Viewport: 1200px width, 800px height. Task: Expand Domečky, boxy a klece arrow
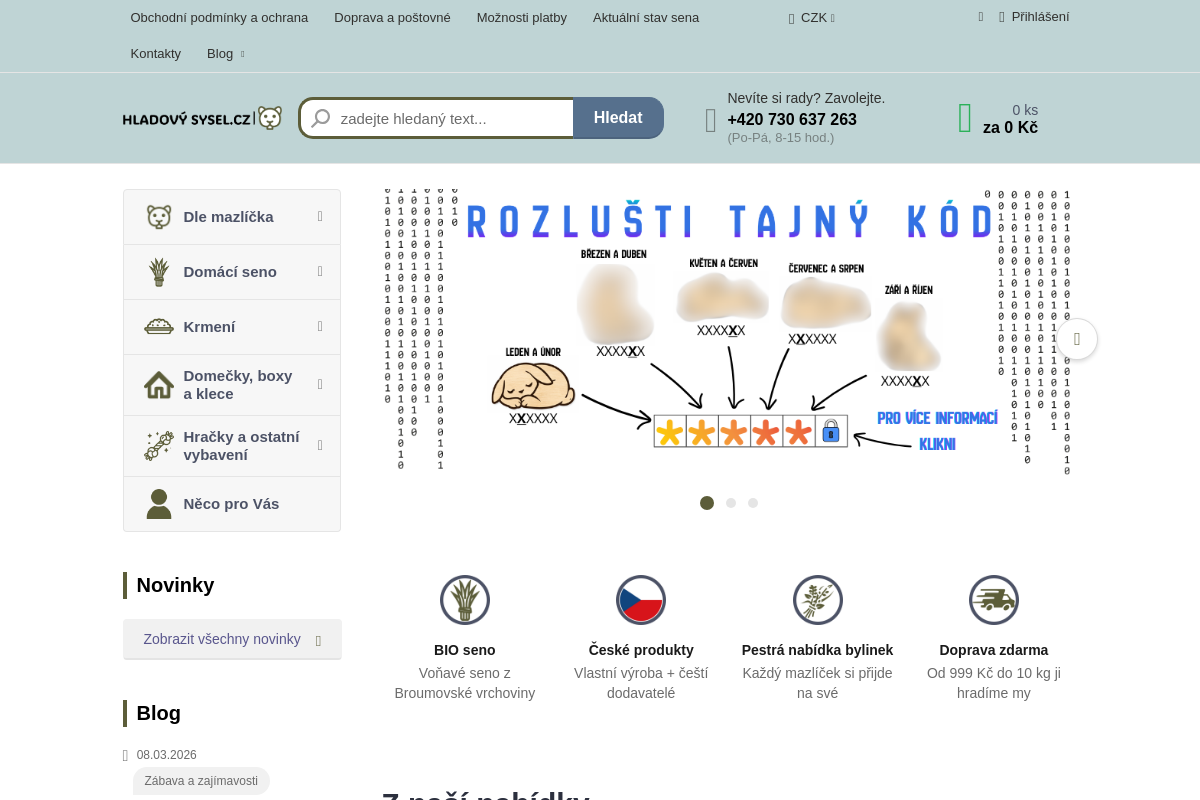point(320,384)
